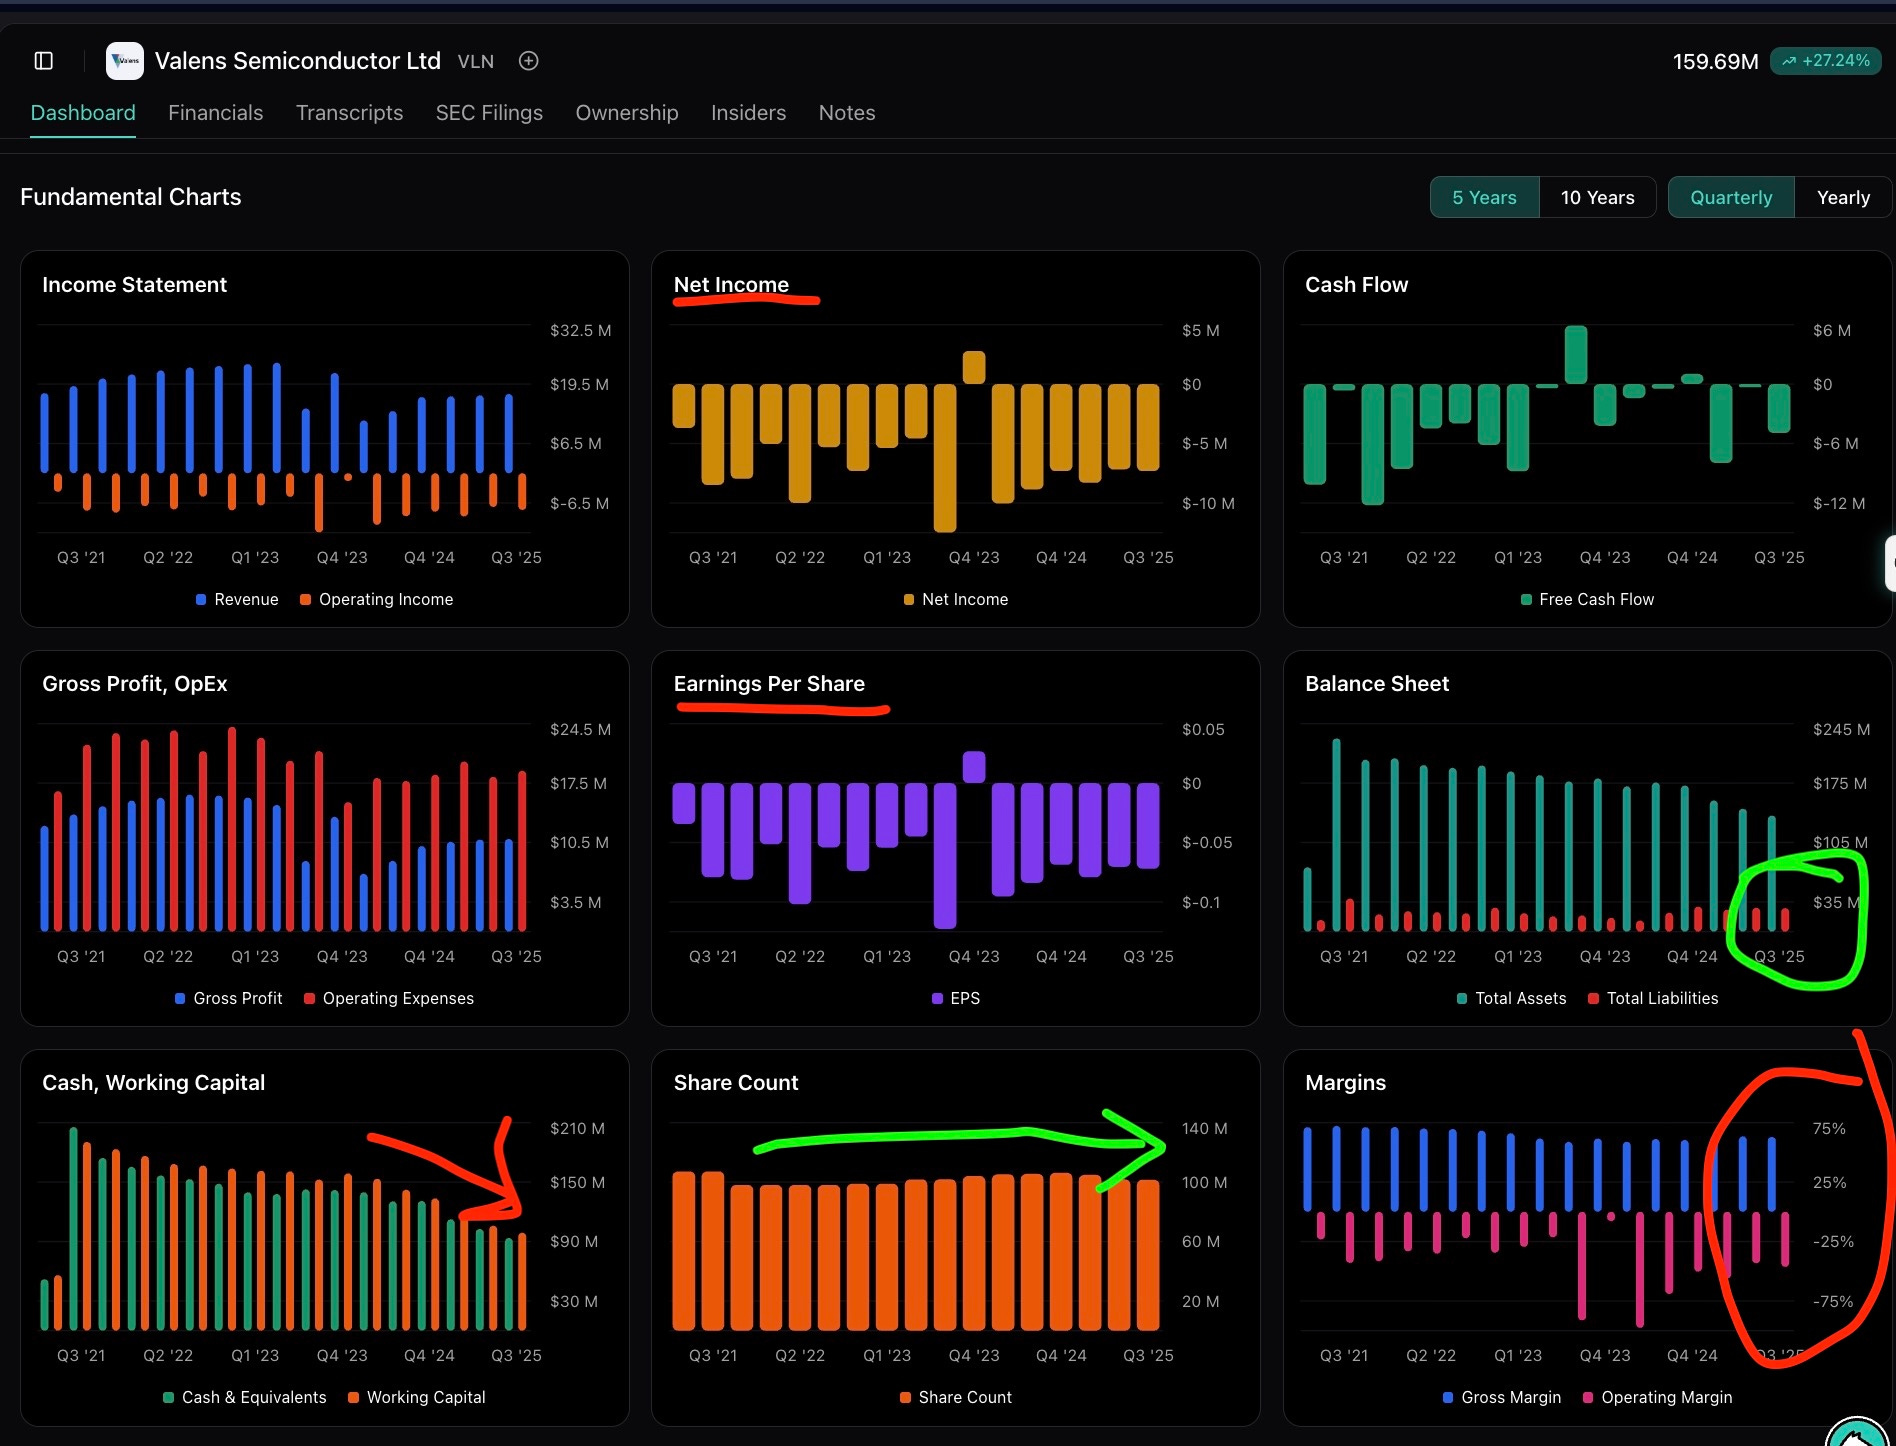Toggle Free Cash Flow legend entry
Viewport: 1896px width, 1446px height.
(x=1588, y=599)
